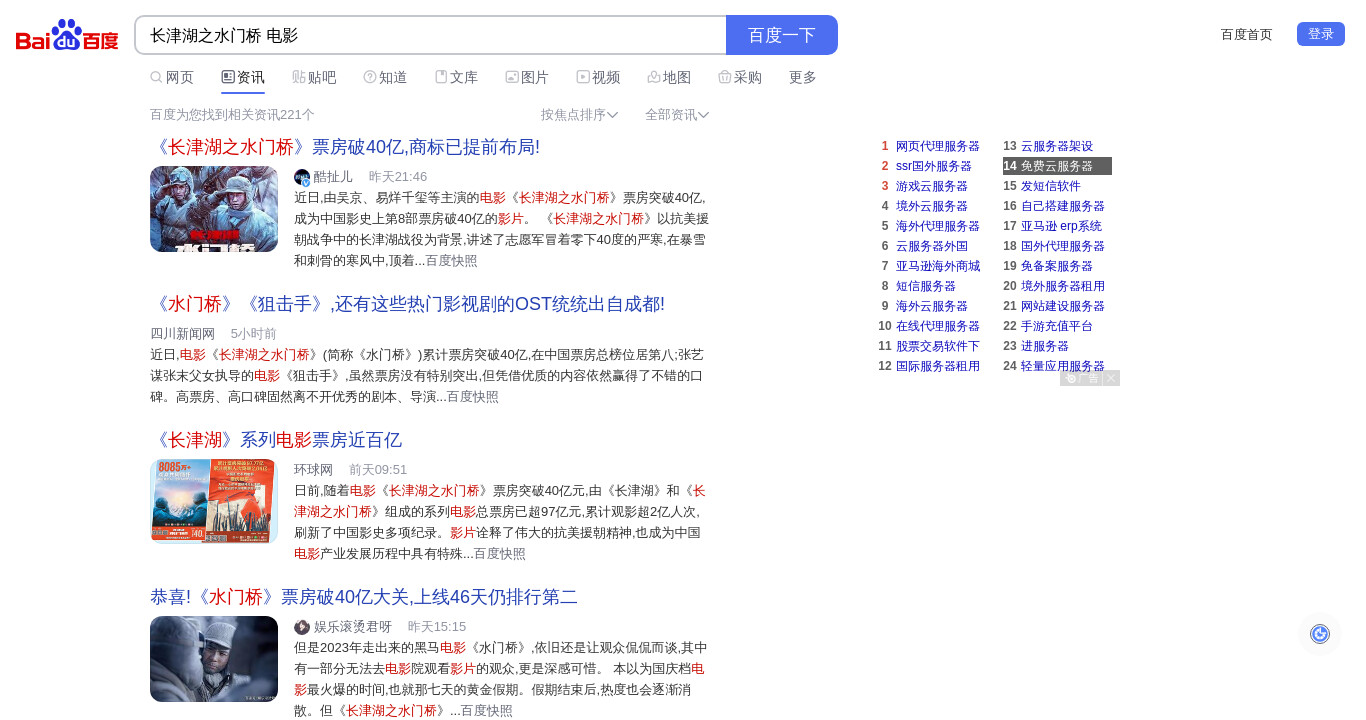Open ad link 手游充值平台
Image resolution: width=1366 pixels, height=720 pixels.
[x=1057, y=326]
